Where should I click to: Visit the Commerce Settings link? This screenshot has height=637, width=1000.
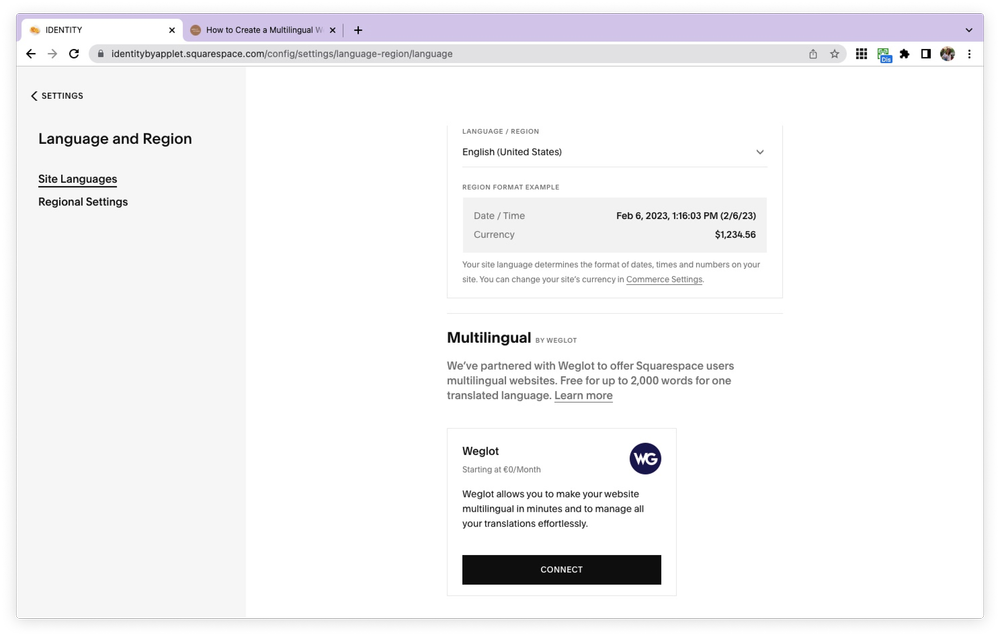pyautogui.click(x=664, y=279)
